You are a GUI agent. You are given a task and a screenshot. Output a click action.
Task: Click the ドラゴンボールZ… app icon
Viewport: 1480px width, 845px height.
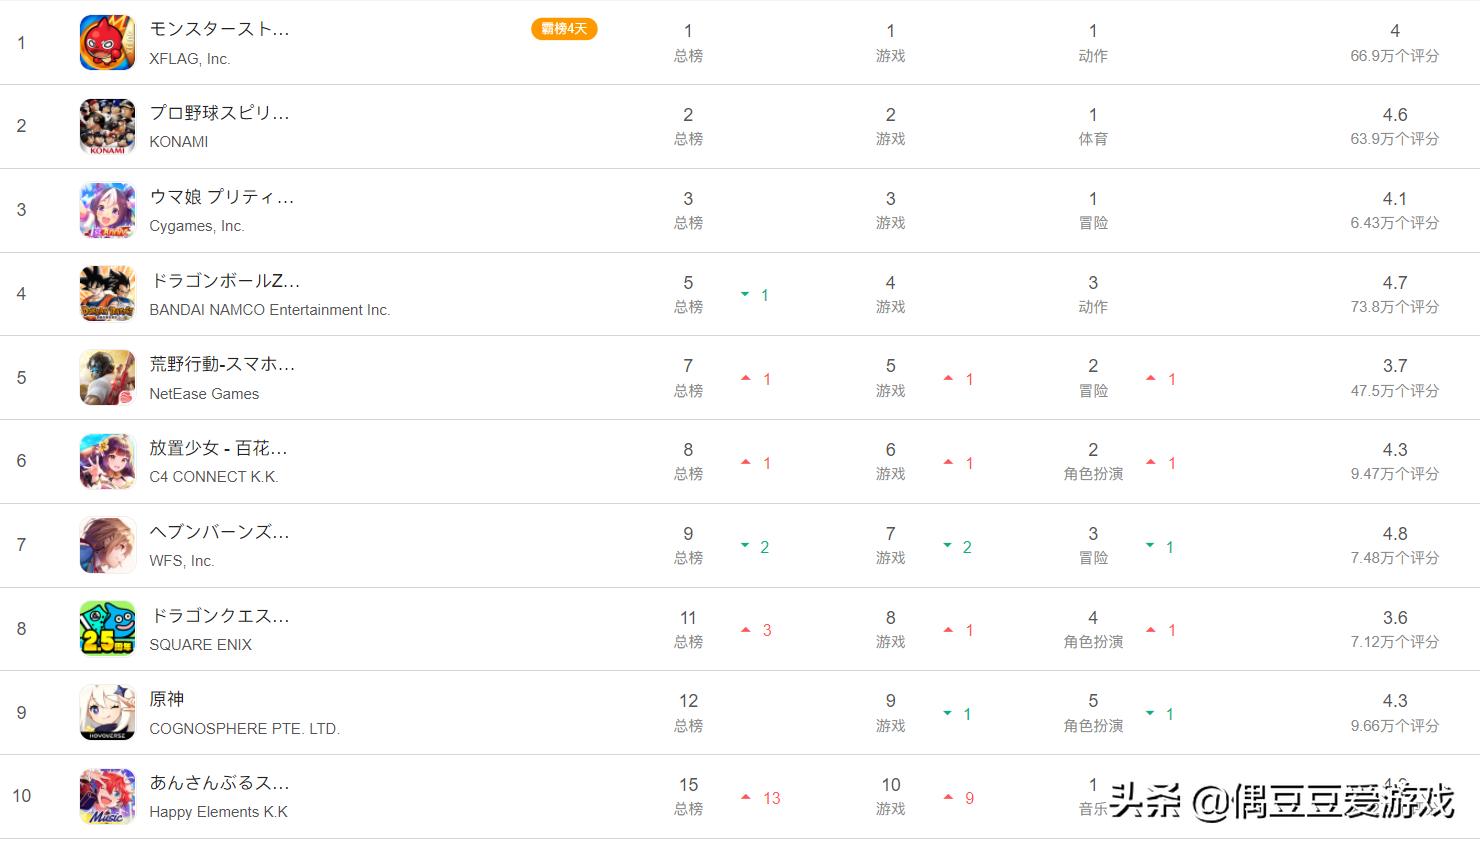[x=107, y=294]
